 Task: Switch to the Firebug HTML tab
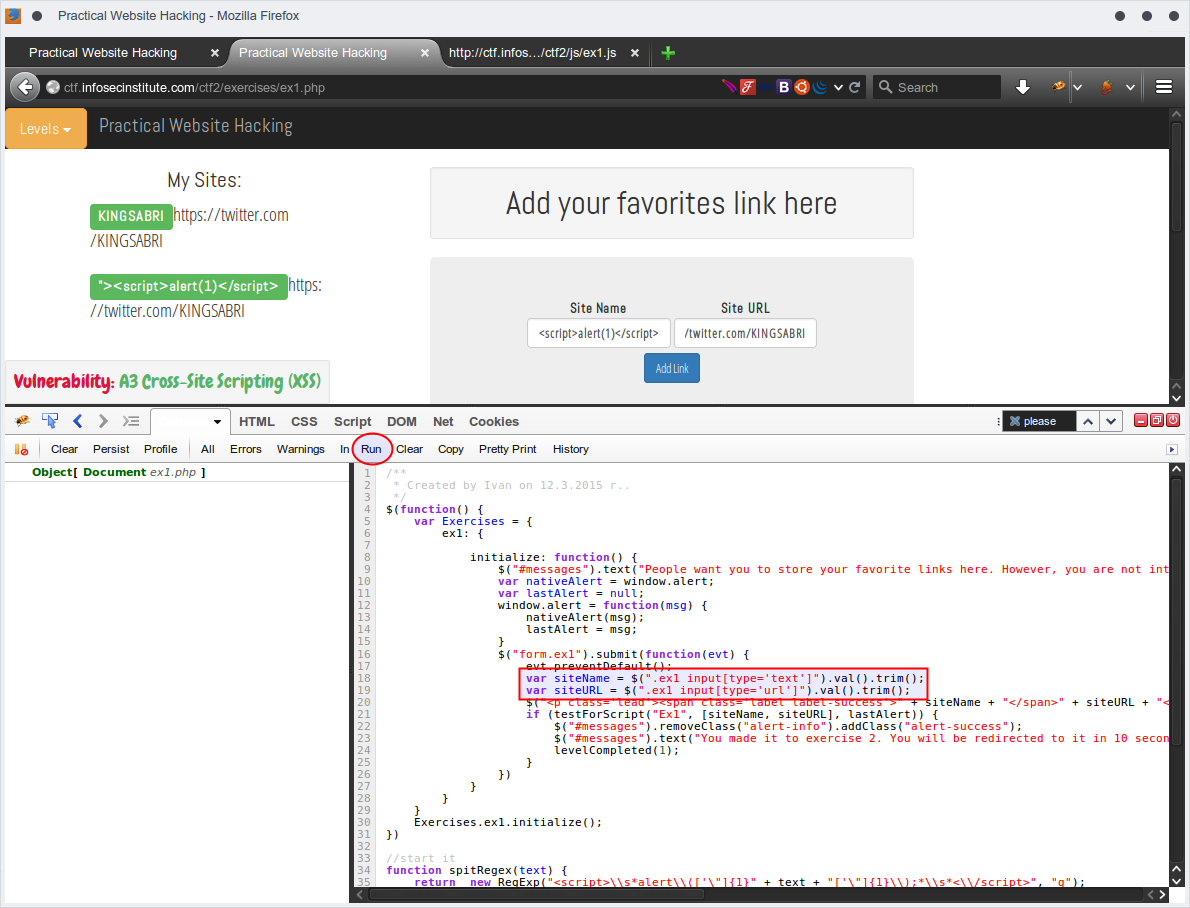point(257,421)
